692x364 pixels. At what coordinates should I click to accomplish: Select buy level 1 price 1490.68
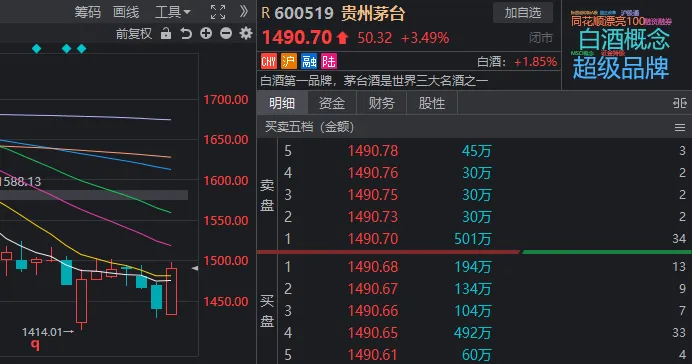click(373, 266)
